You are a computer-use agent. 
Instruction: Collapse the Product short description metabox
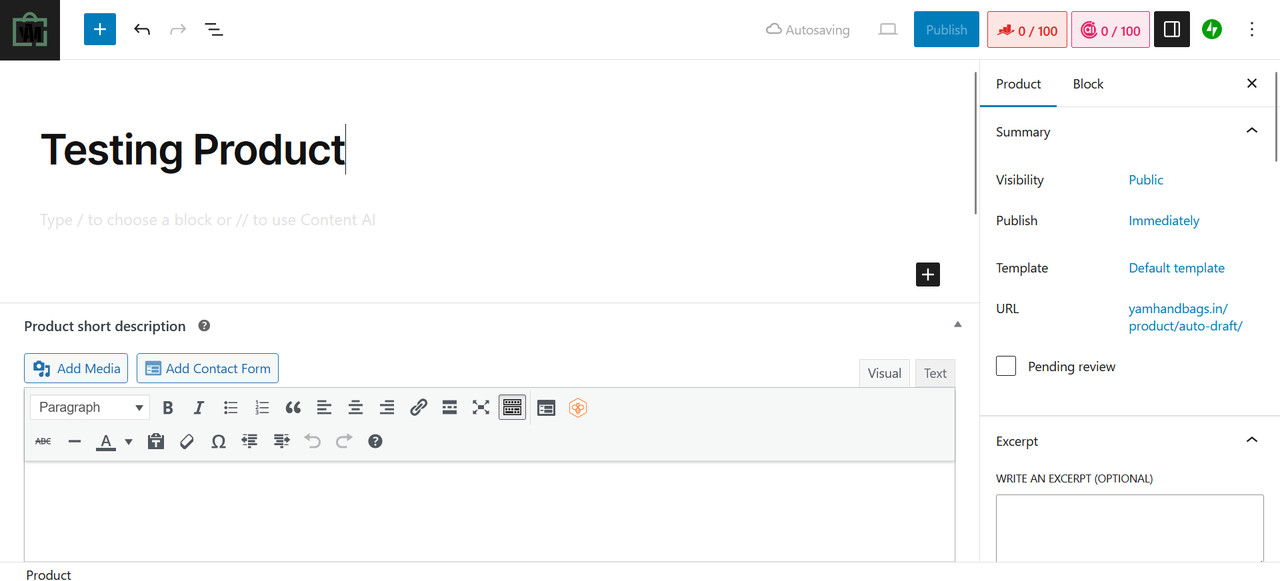(x=957, y=325)
